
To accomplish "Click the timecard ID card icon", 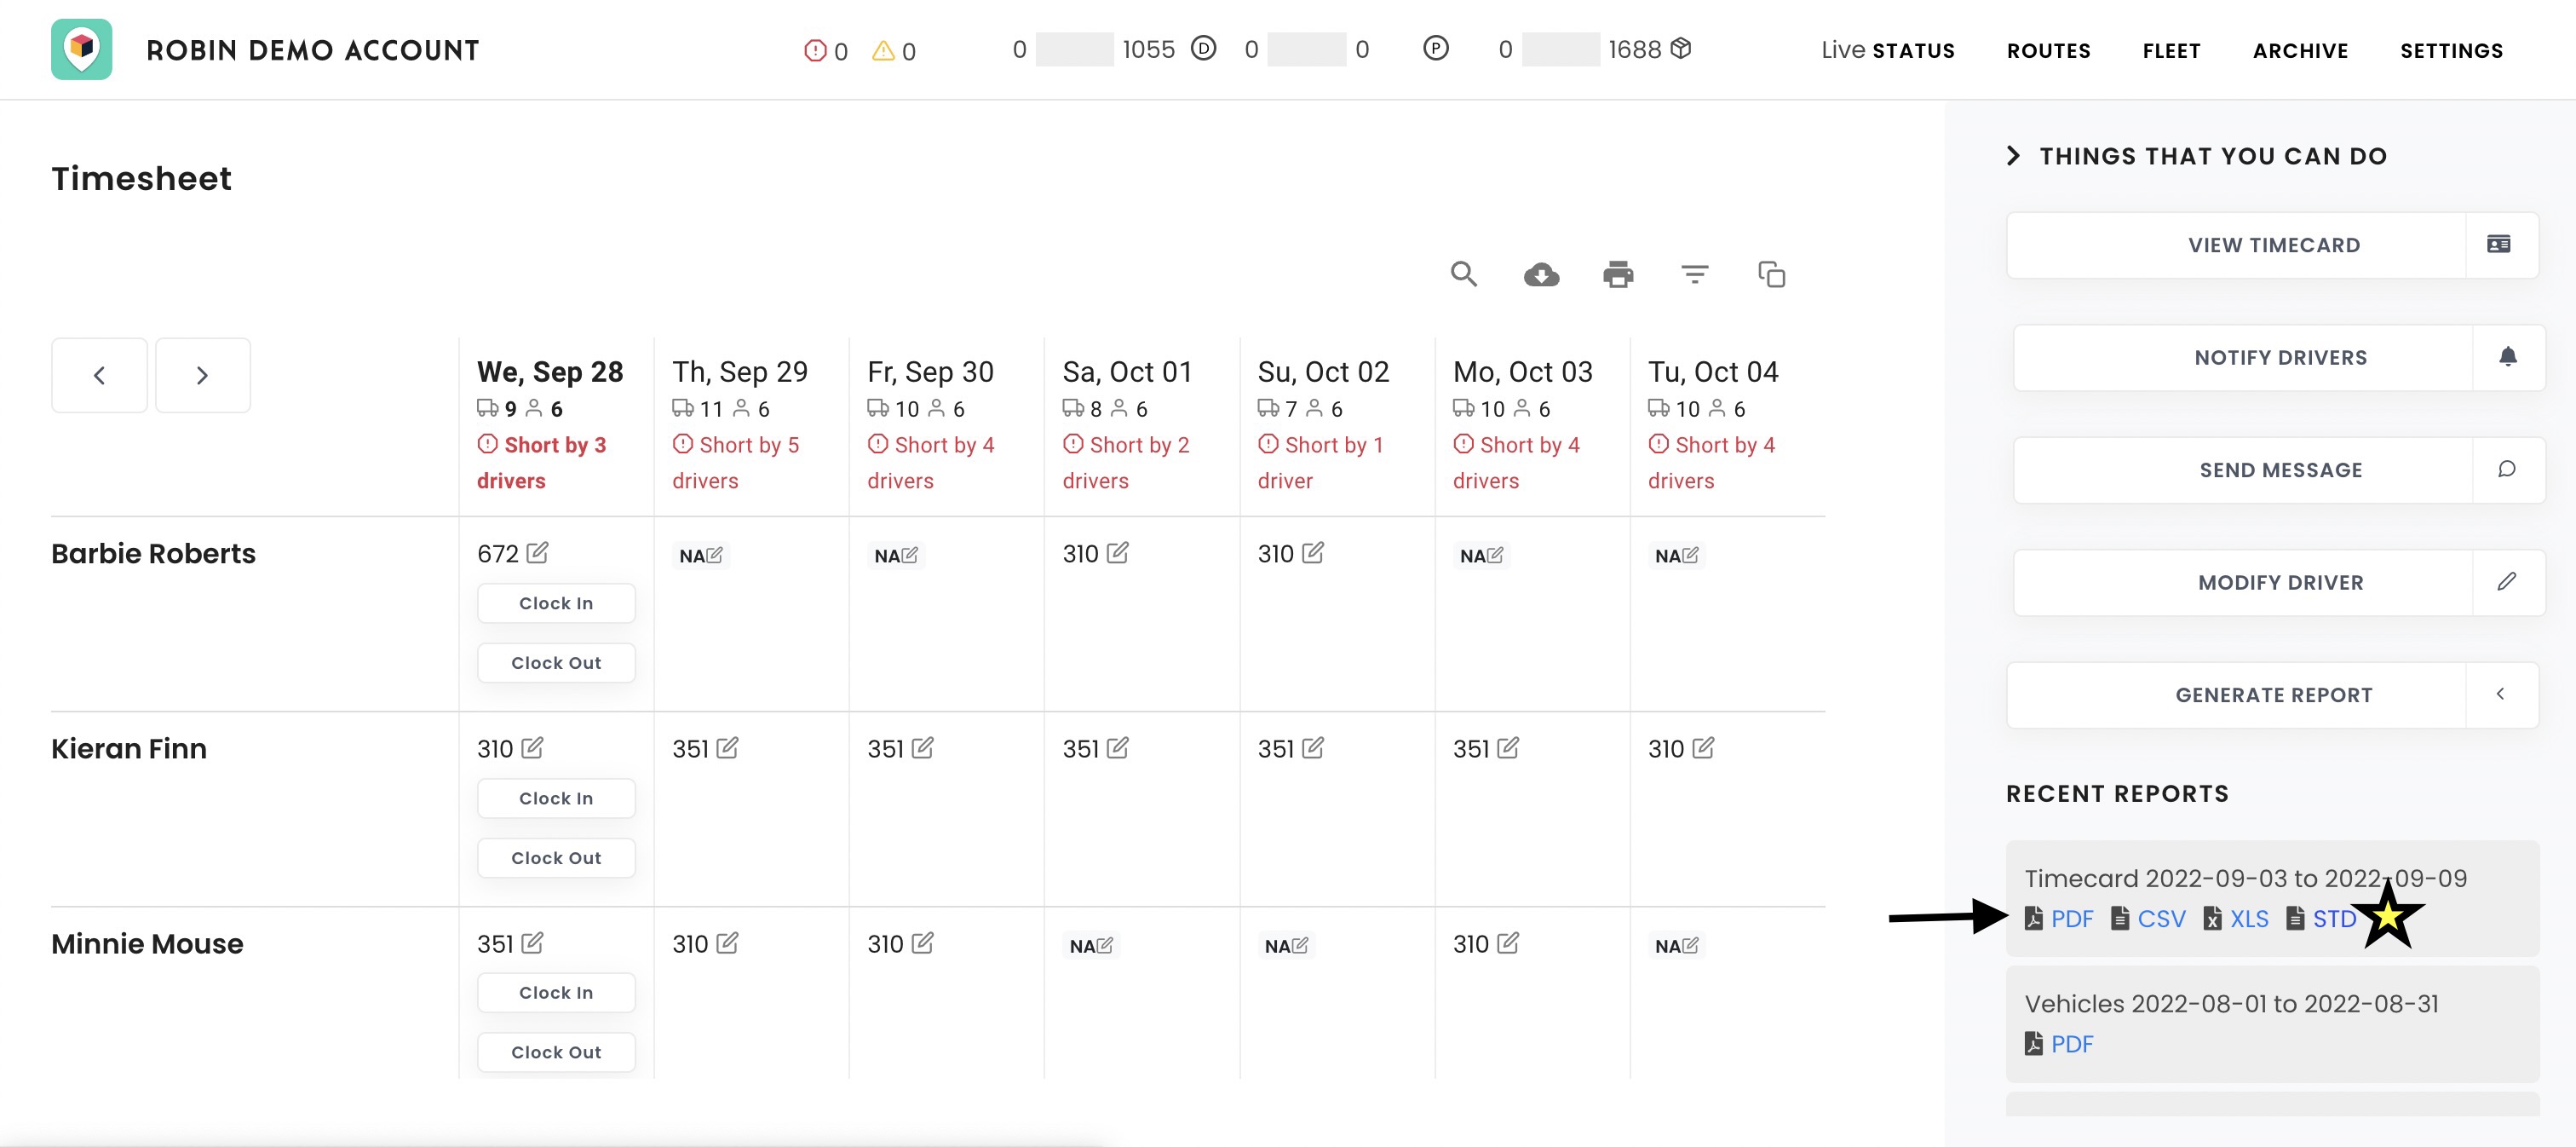I will coord(2498,245).
